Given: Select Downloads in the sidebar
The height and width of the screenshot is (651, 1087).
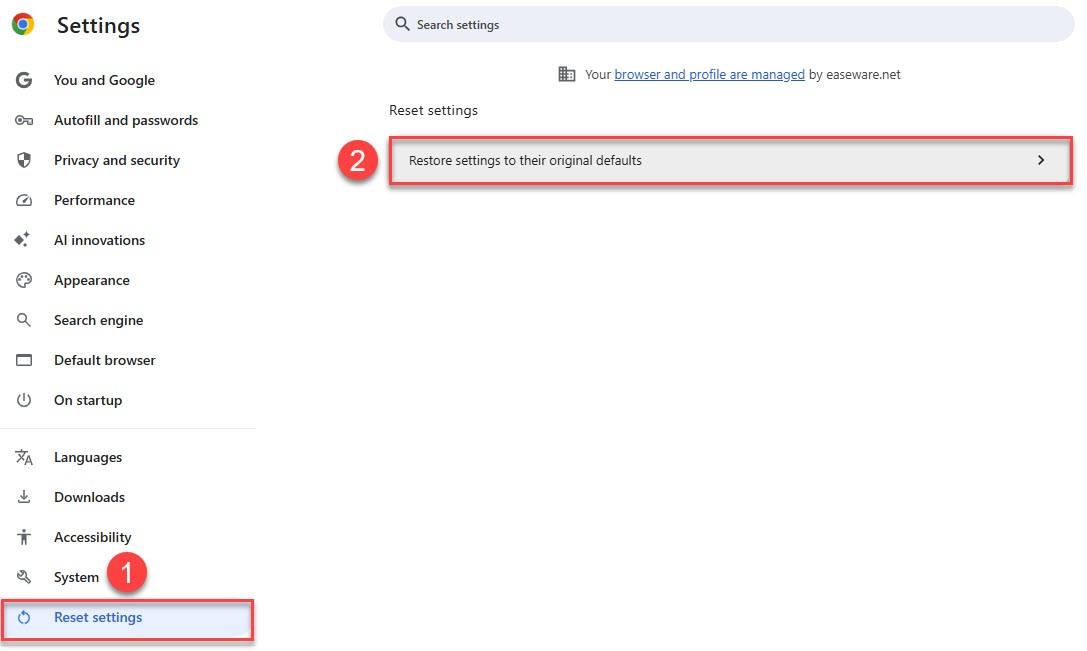Looking at the screenshot, I should (x=89, y=497).
